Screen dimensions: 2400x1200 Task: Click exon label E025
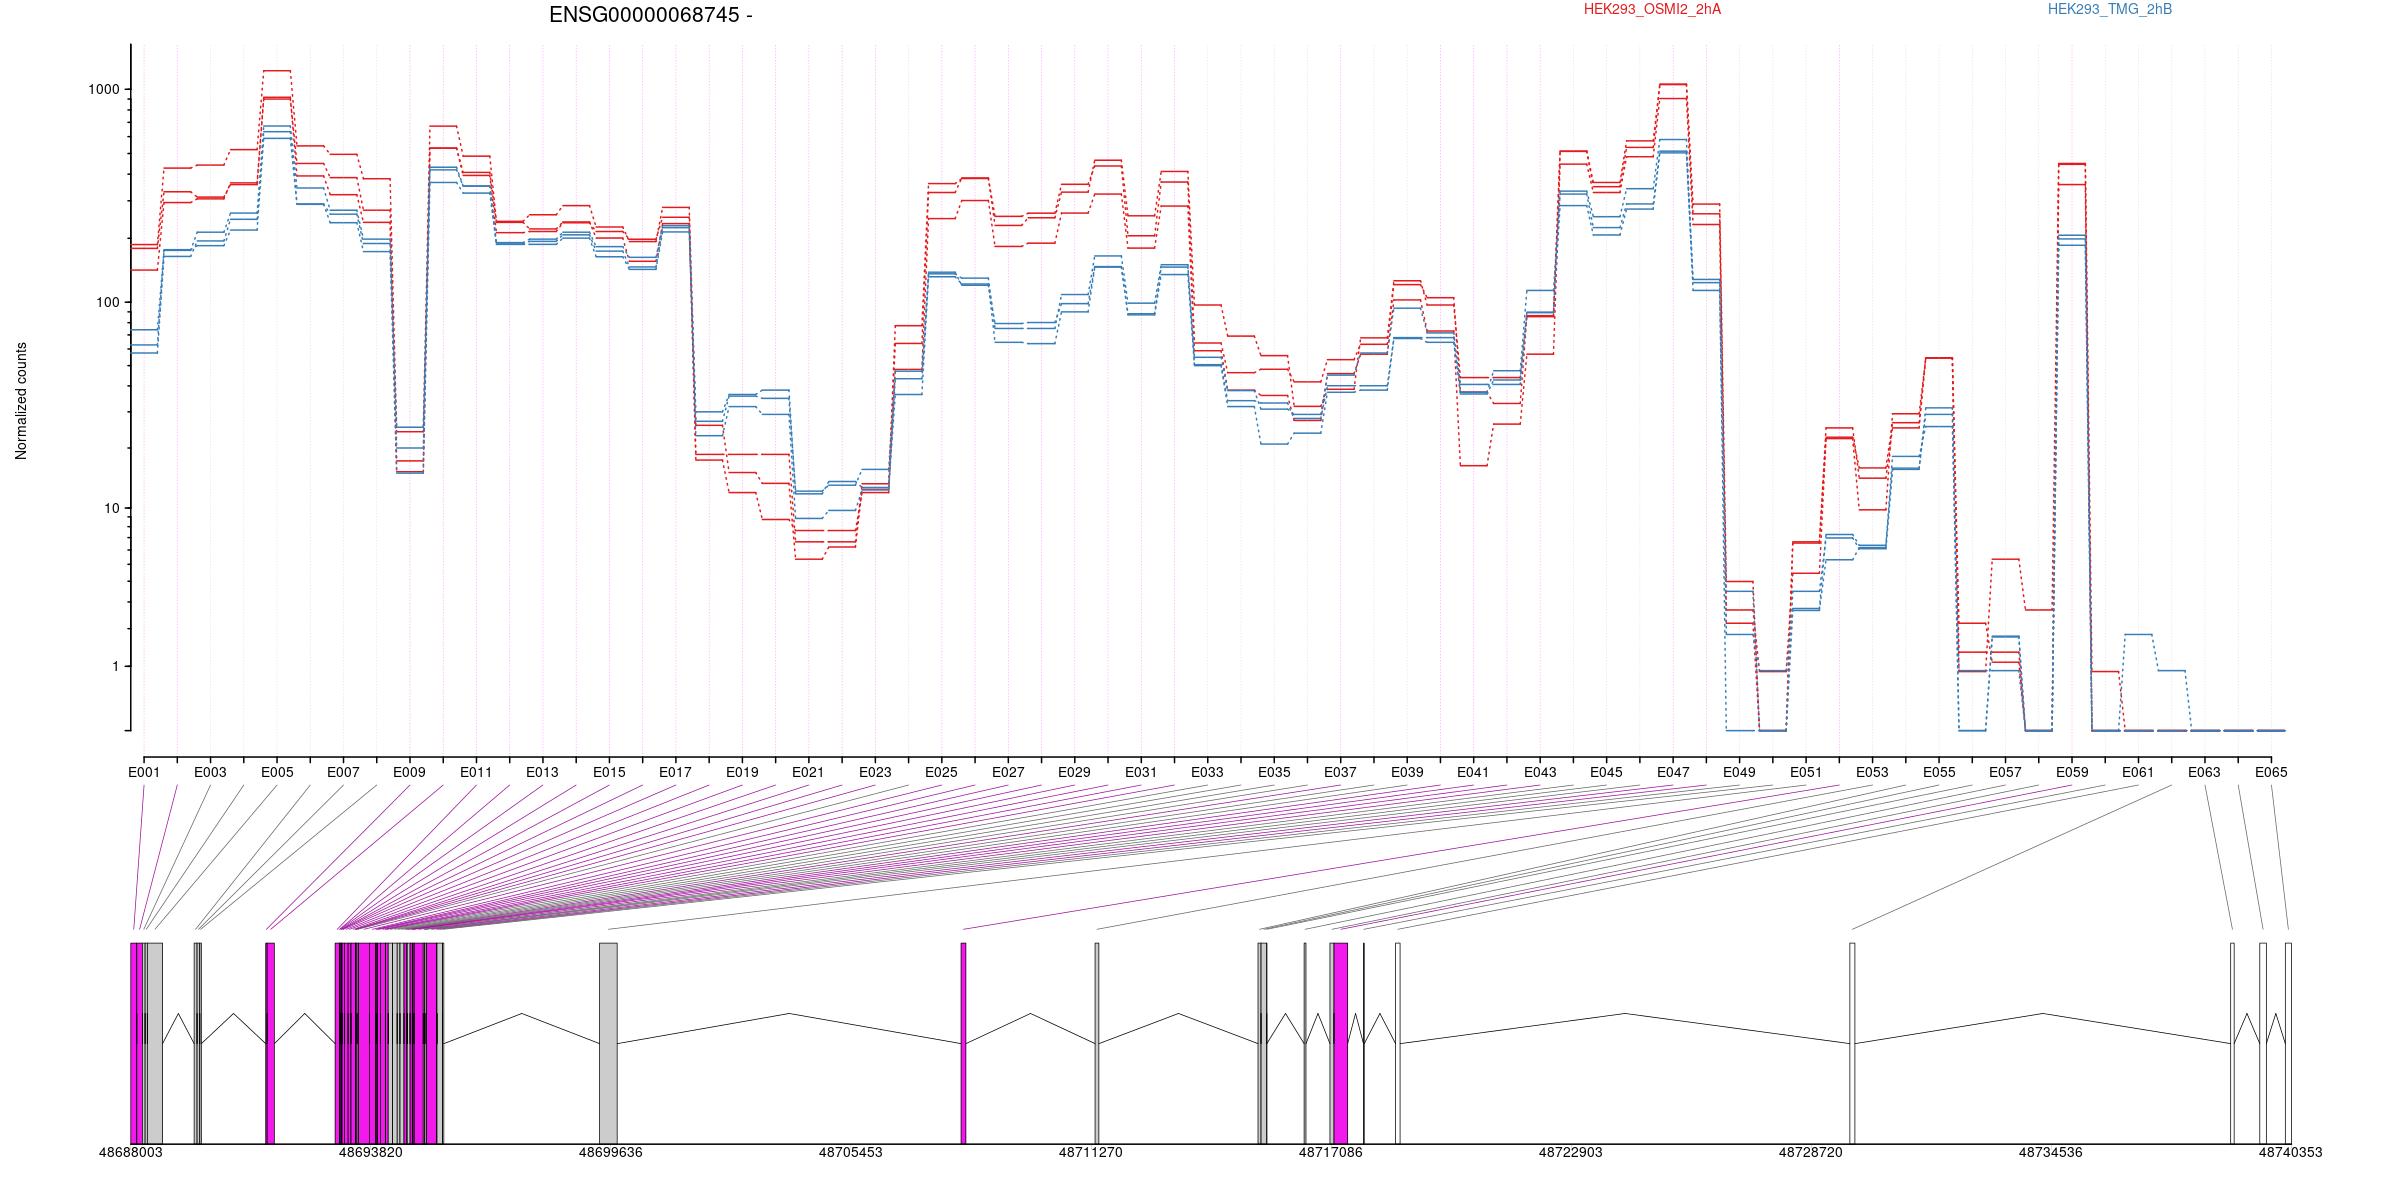941,772
